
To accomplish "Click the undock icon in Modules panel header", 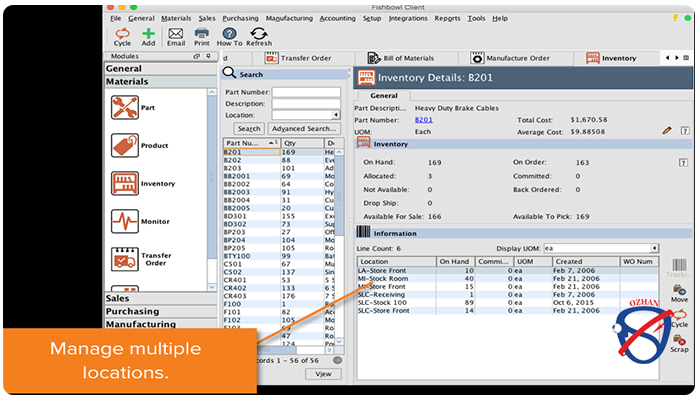I will 196,56.
